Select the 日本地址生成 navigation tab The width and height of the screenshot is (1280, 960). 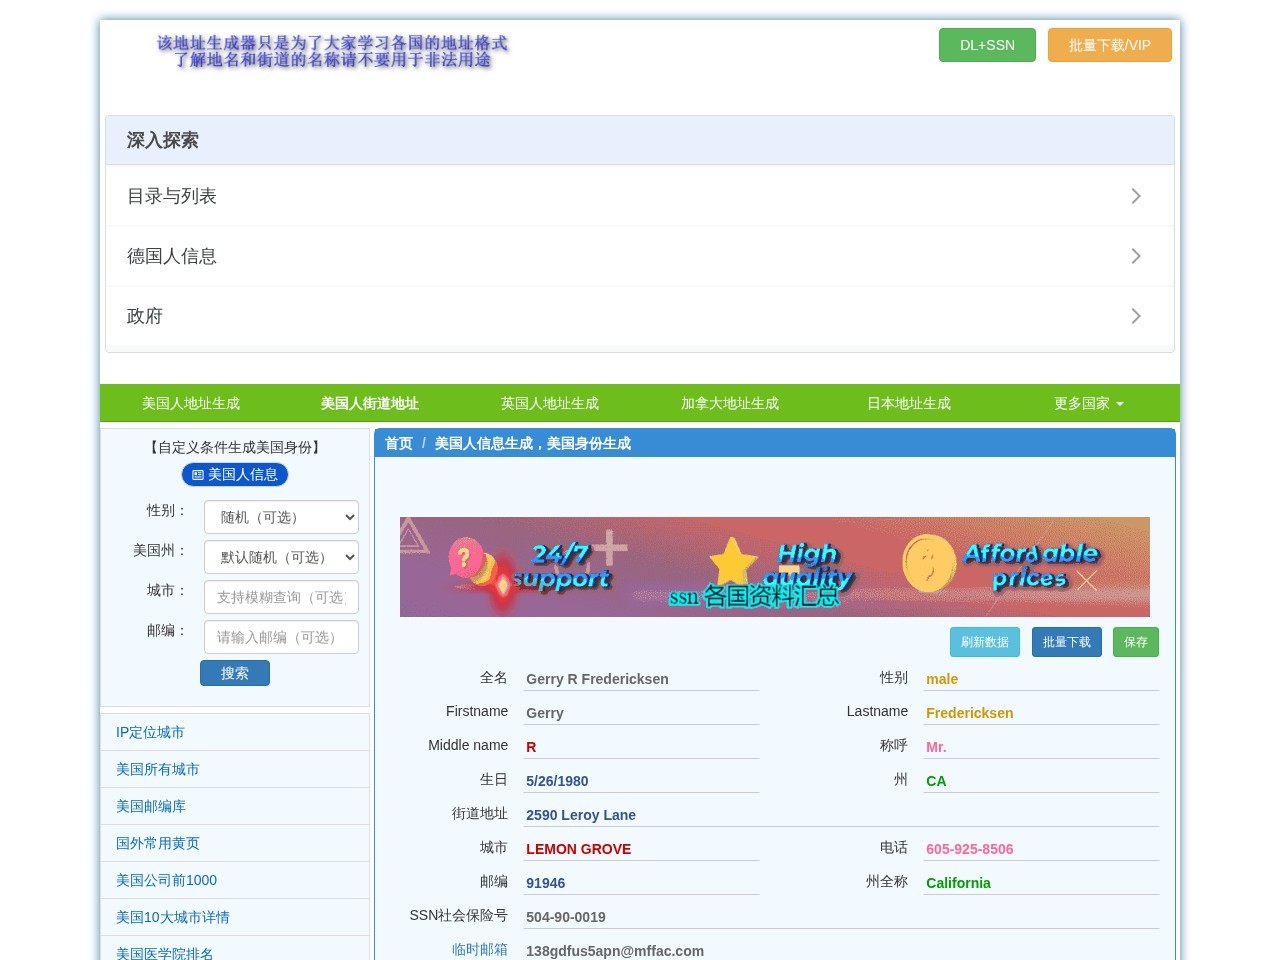[909, 403]
